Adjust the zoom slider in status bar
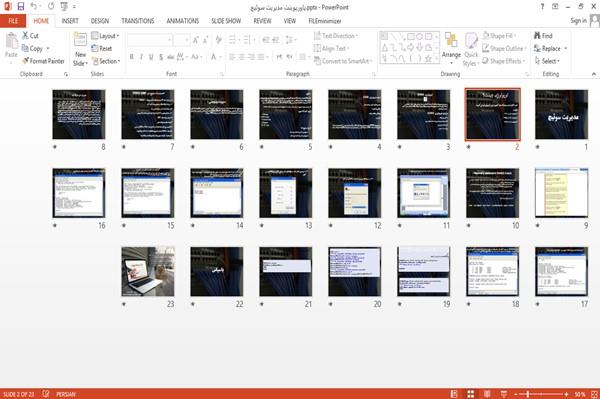 point(528,394)
